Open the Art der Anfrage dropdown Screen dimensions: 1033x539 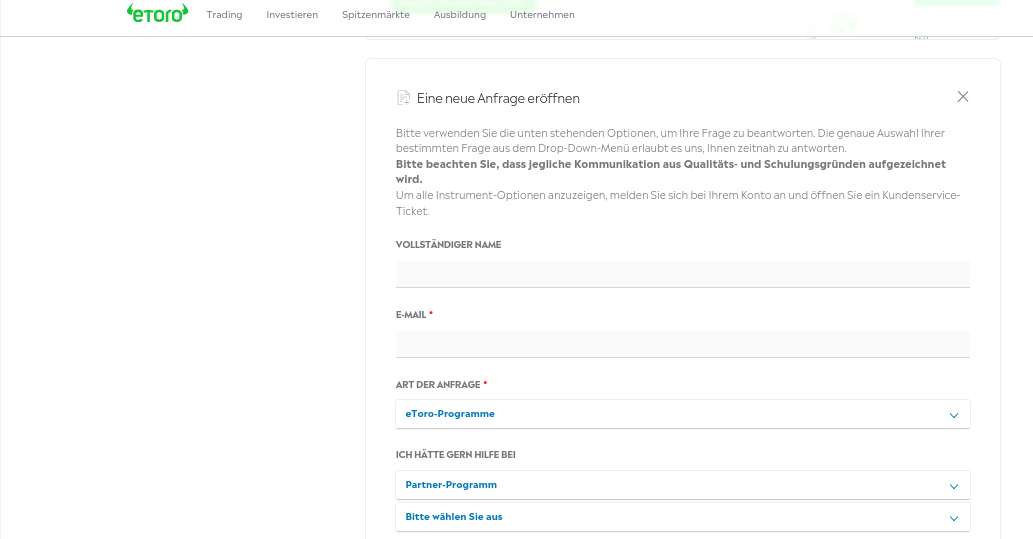pos(683,414)
